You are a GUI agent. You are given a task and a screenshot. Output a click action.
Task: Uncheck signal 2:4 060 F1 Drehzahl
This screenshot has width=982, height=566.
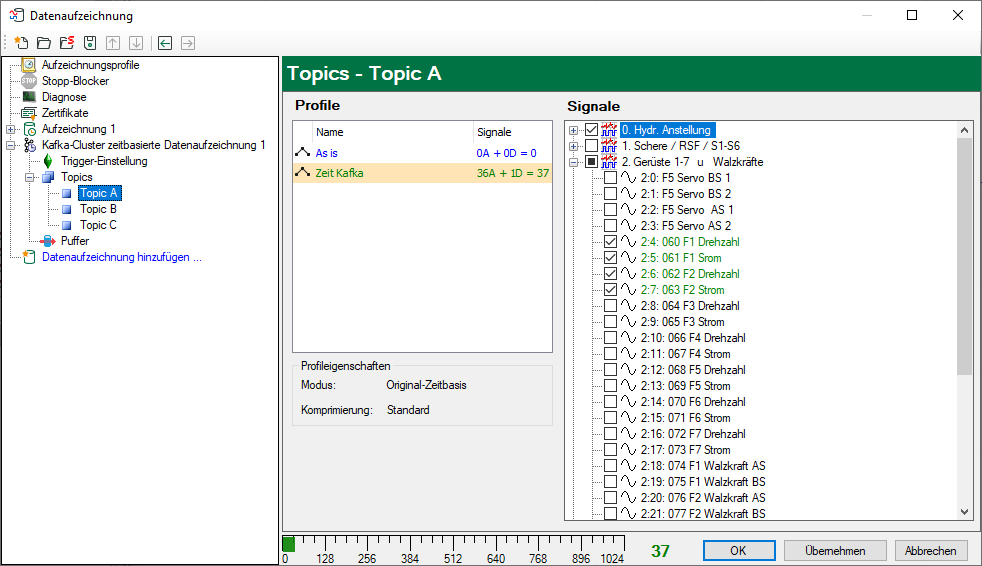point(611,242)
